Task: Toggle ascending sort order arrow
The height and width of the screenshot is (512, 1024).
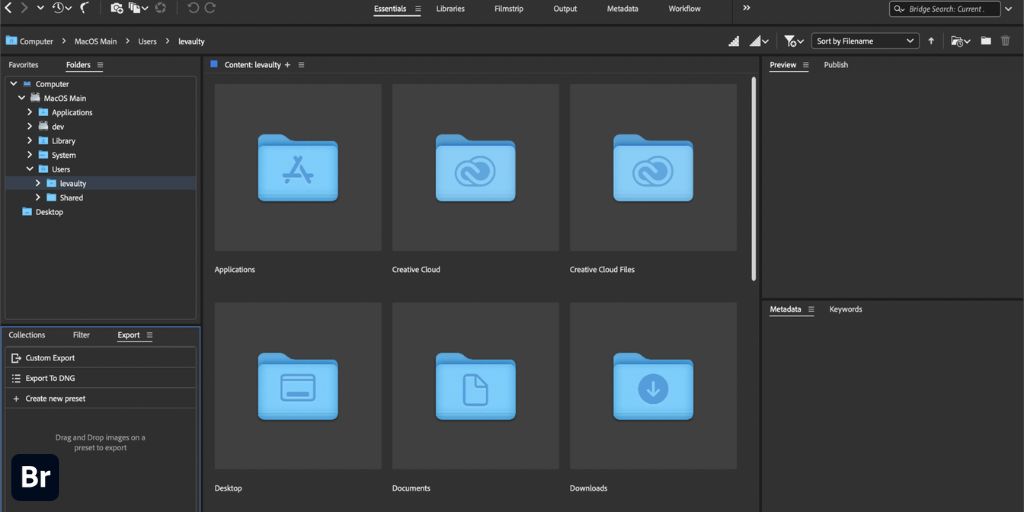Action: pyautogui.click(x=931, y=41)
